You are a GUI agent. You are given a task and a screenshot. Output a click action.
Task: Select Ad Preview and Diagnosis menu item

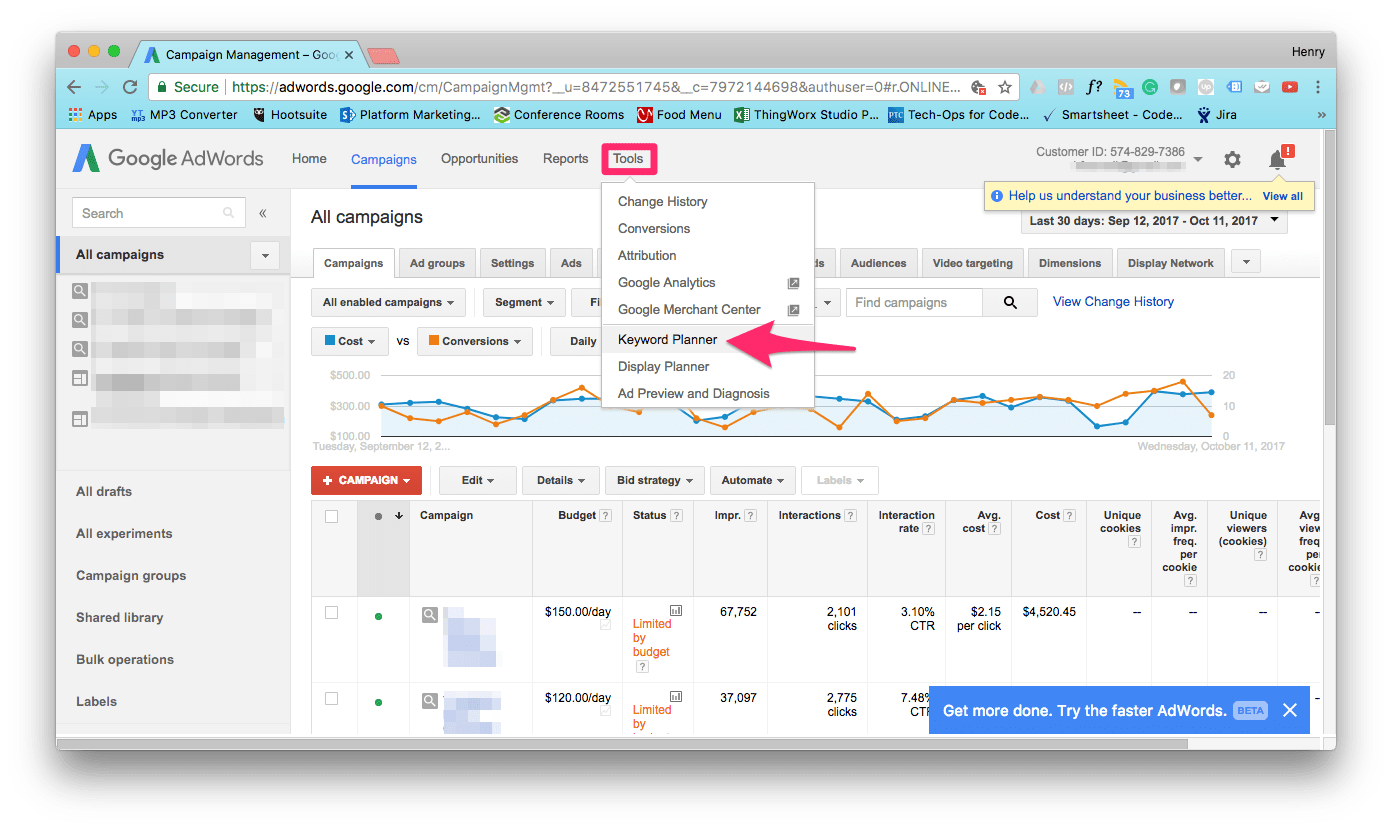pos(708,394)
